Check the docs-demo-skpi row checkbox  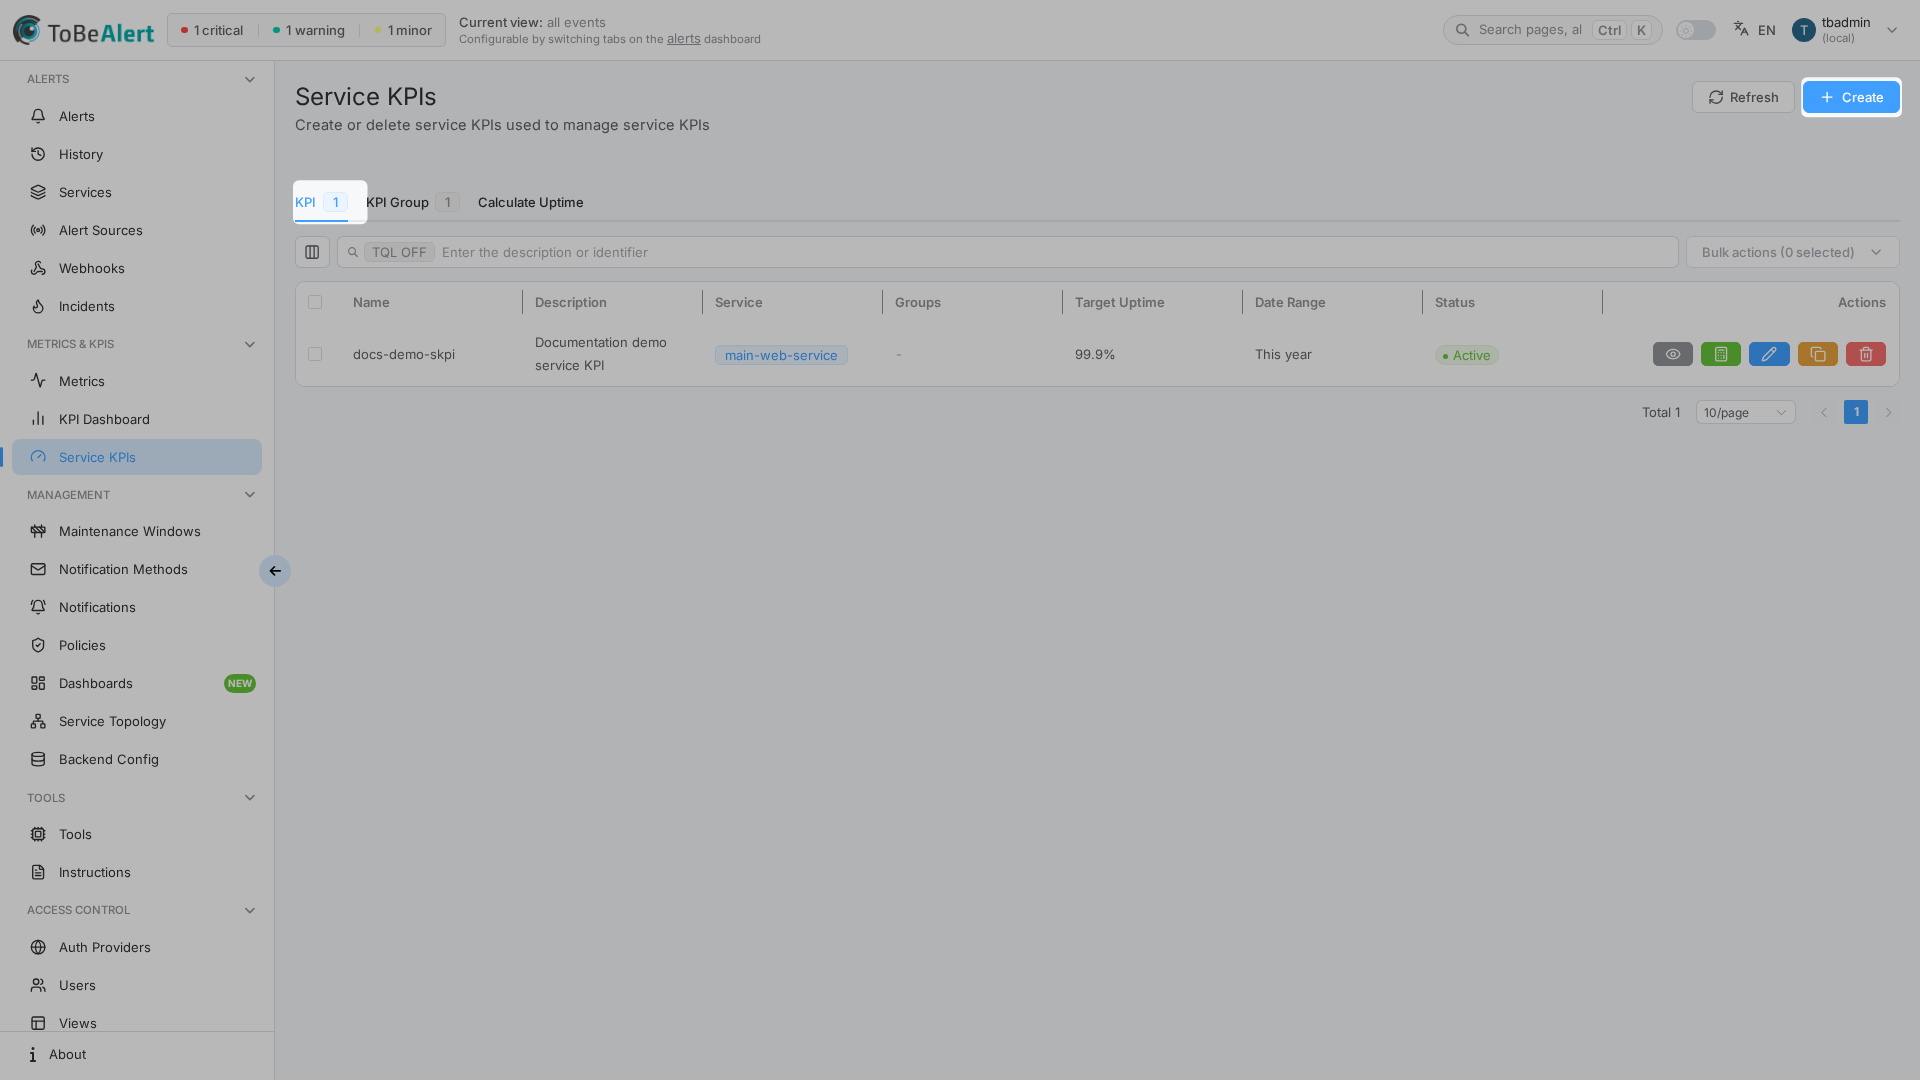[315, 354]
